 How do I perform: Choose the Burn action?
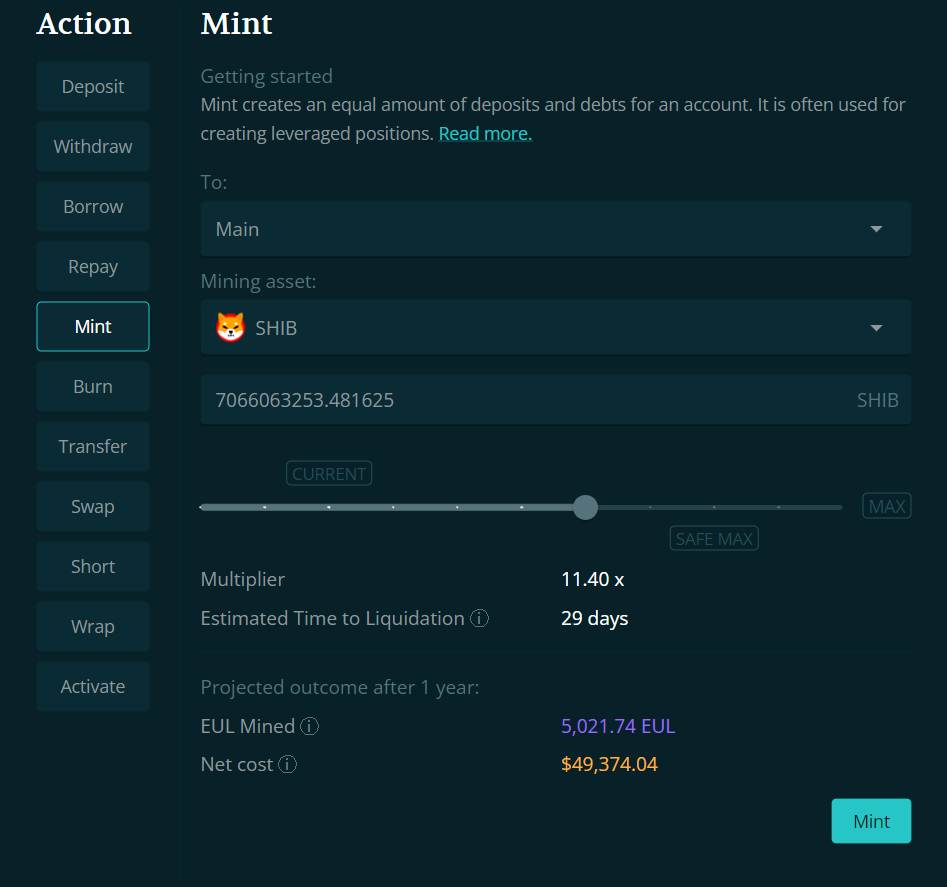point(93,387)
